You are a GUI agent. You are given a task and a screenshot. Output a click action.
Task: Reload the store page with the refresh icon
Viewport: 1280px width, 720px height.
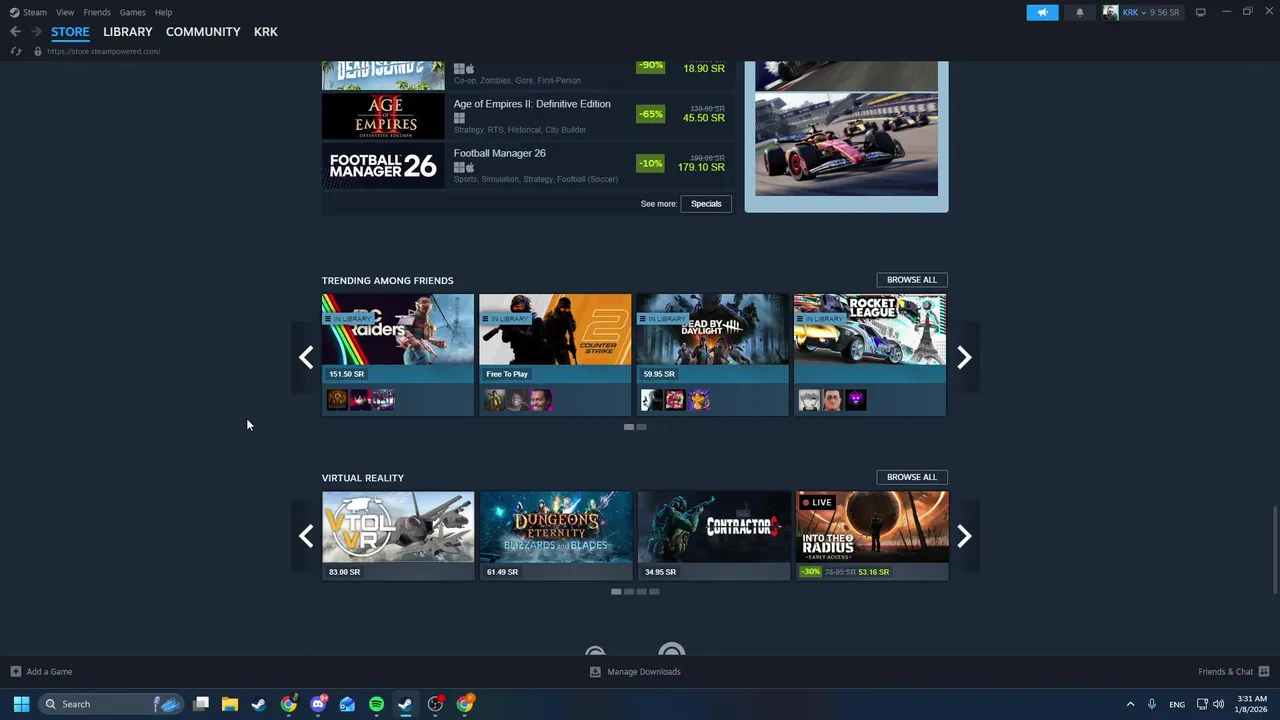pyautogui.click(x=16, y=51)
